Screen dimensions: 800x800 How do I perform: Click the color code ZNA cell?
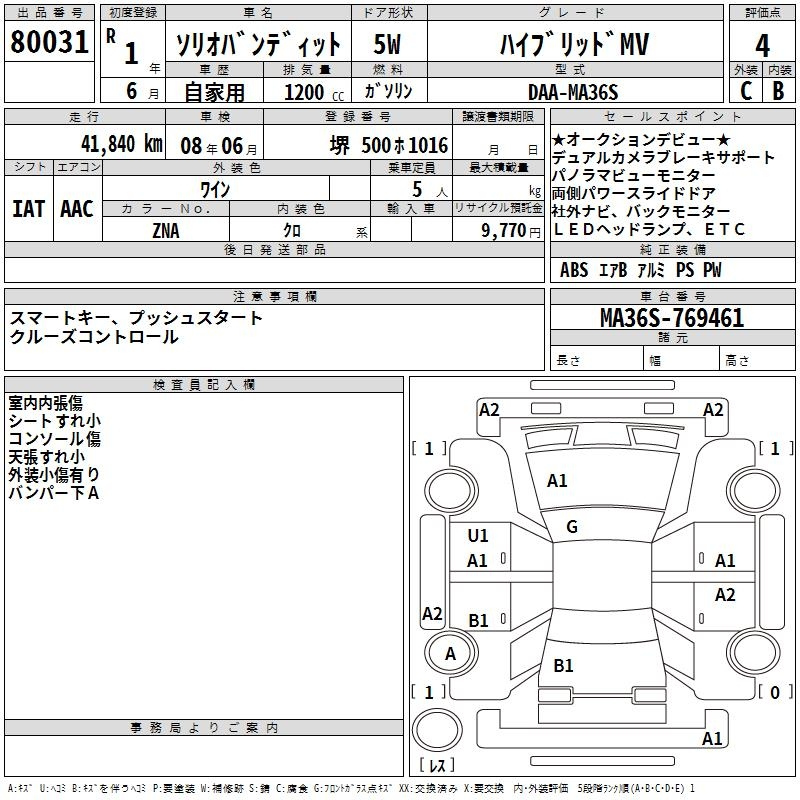click(x=166, y=230)
